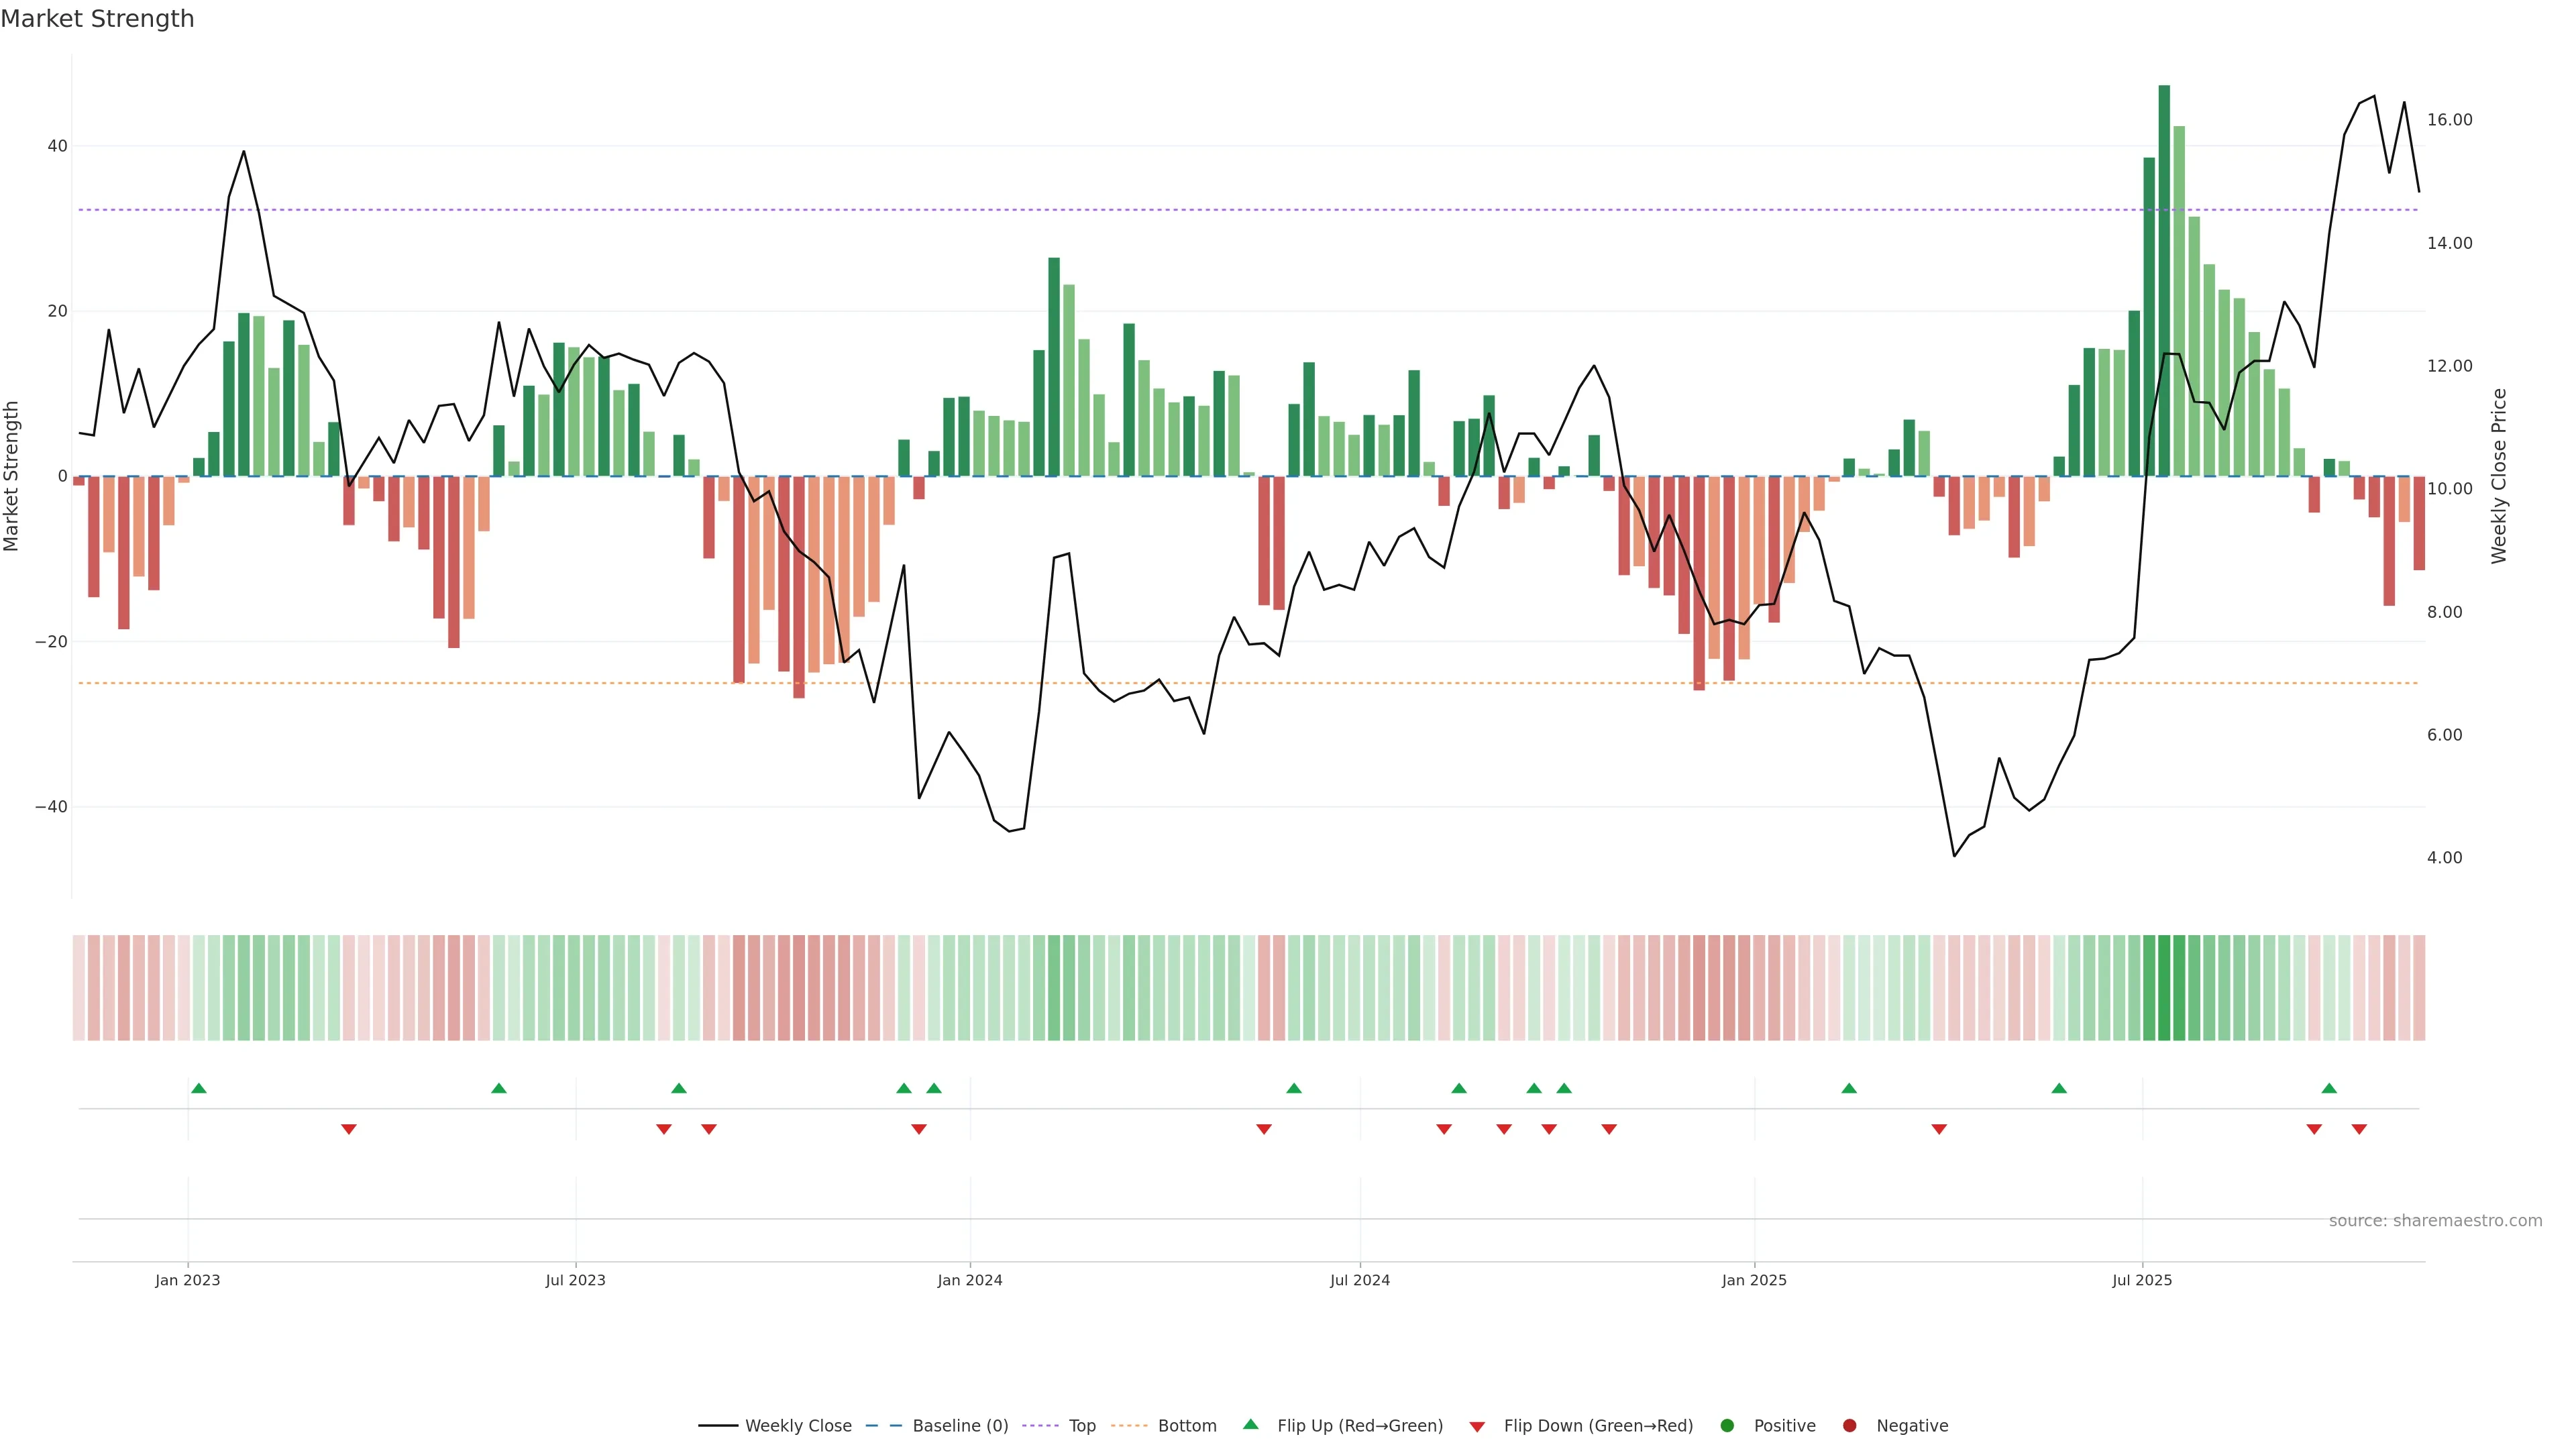Screen dimensions: 2576x1449
Task: Click the Market Strength chart title
Action: [97, 19]
